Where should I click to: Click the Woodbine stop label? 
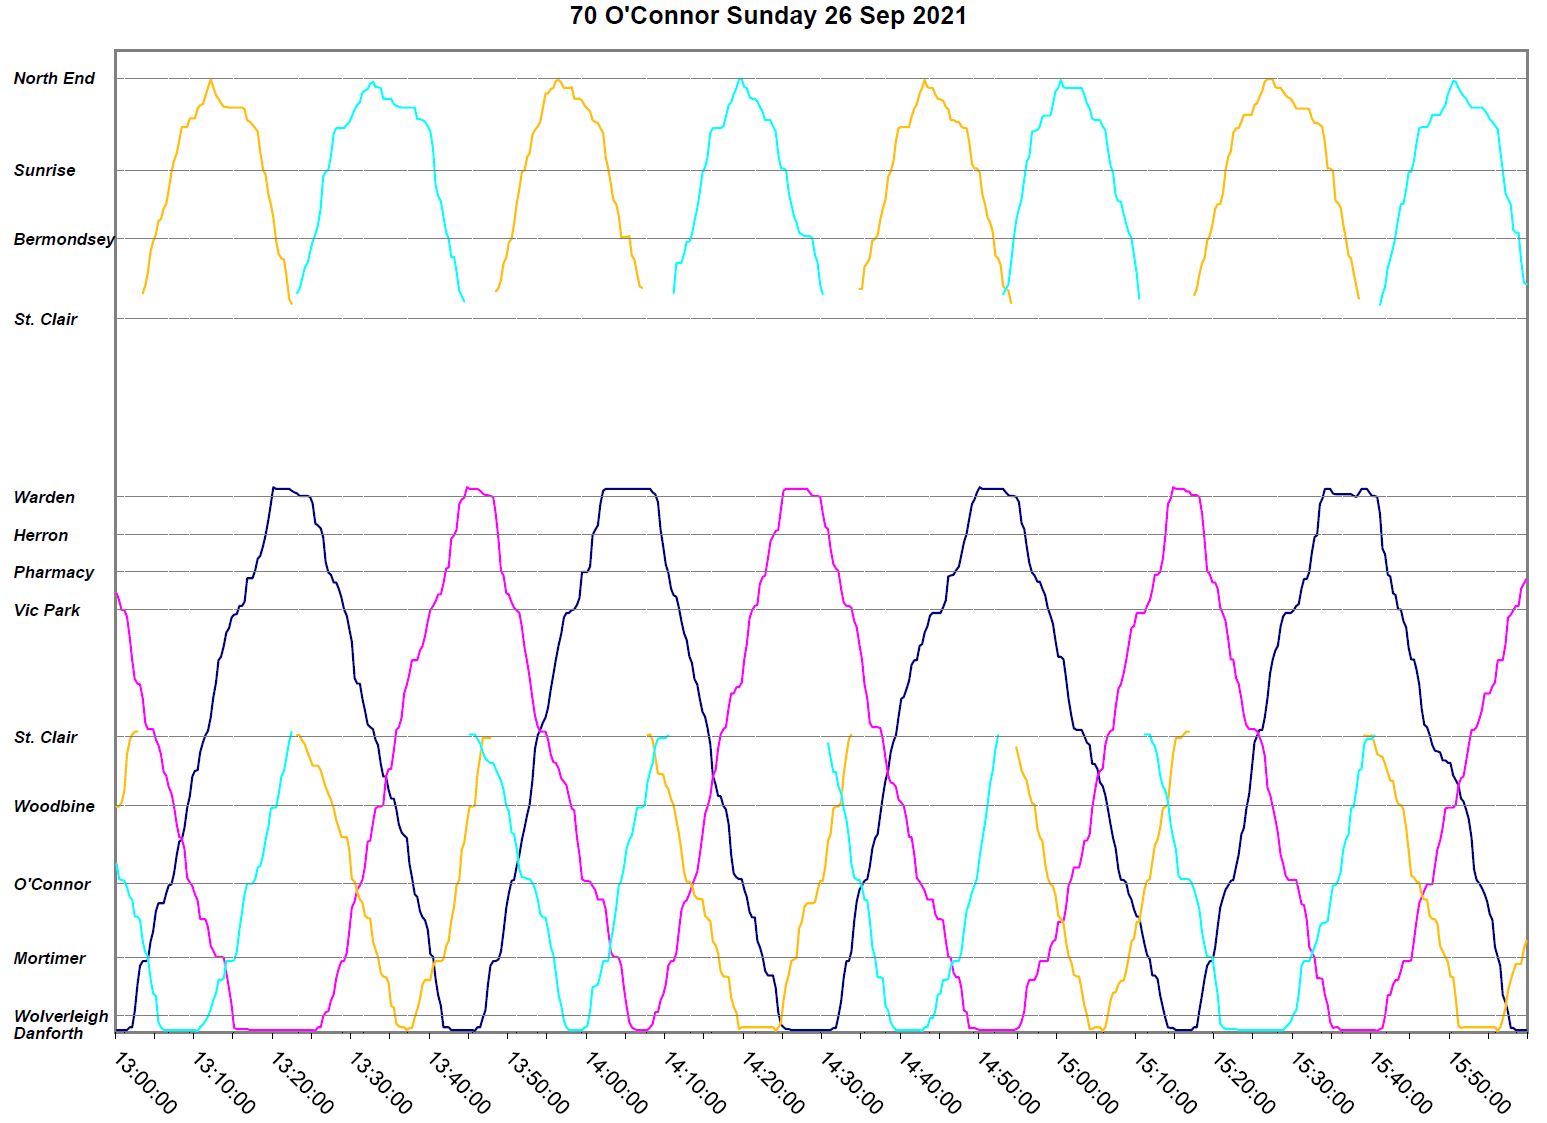(x=54, y=807)
